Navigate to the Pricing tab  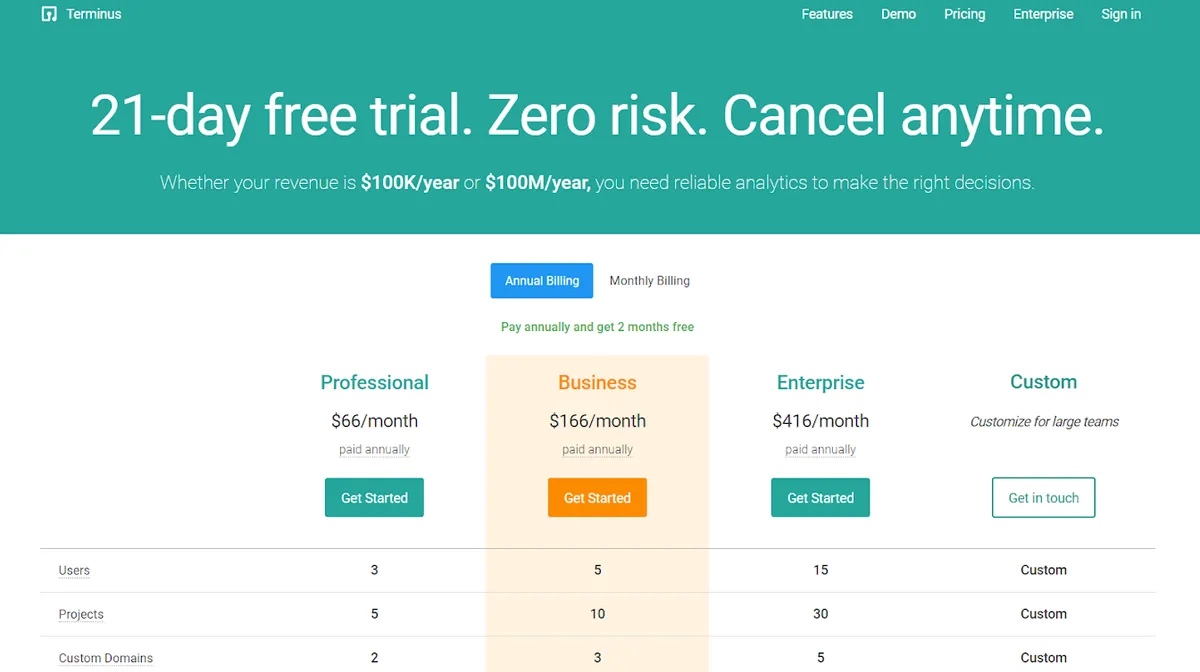(964, 14)
